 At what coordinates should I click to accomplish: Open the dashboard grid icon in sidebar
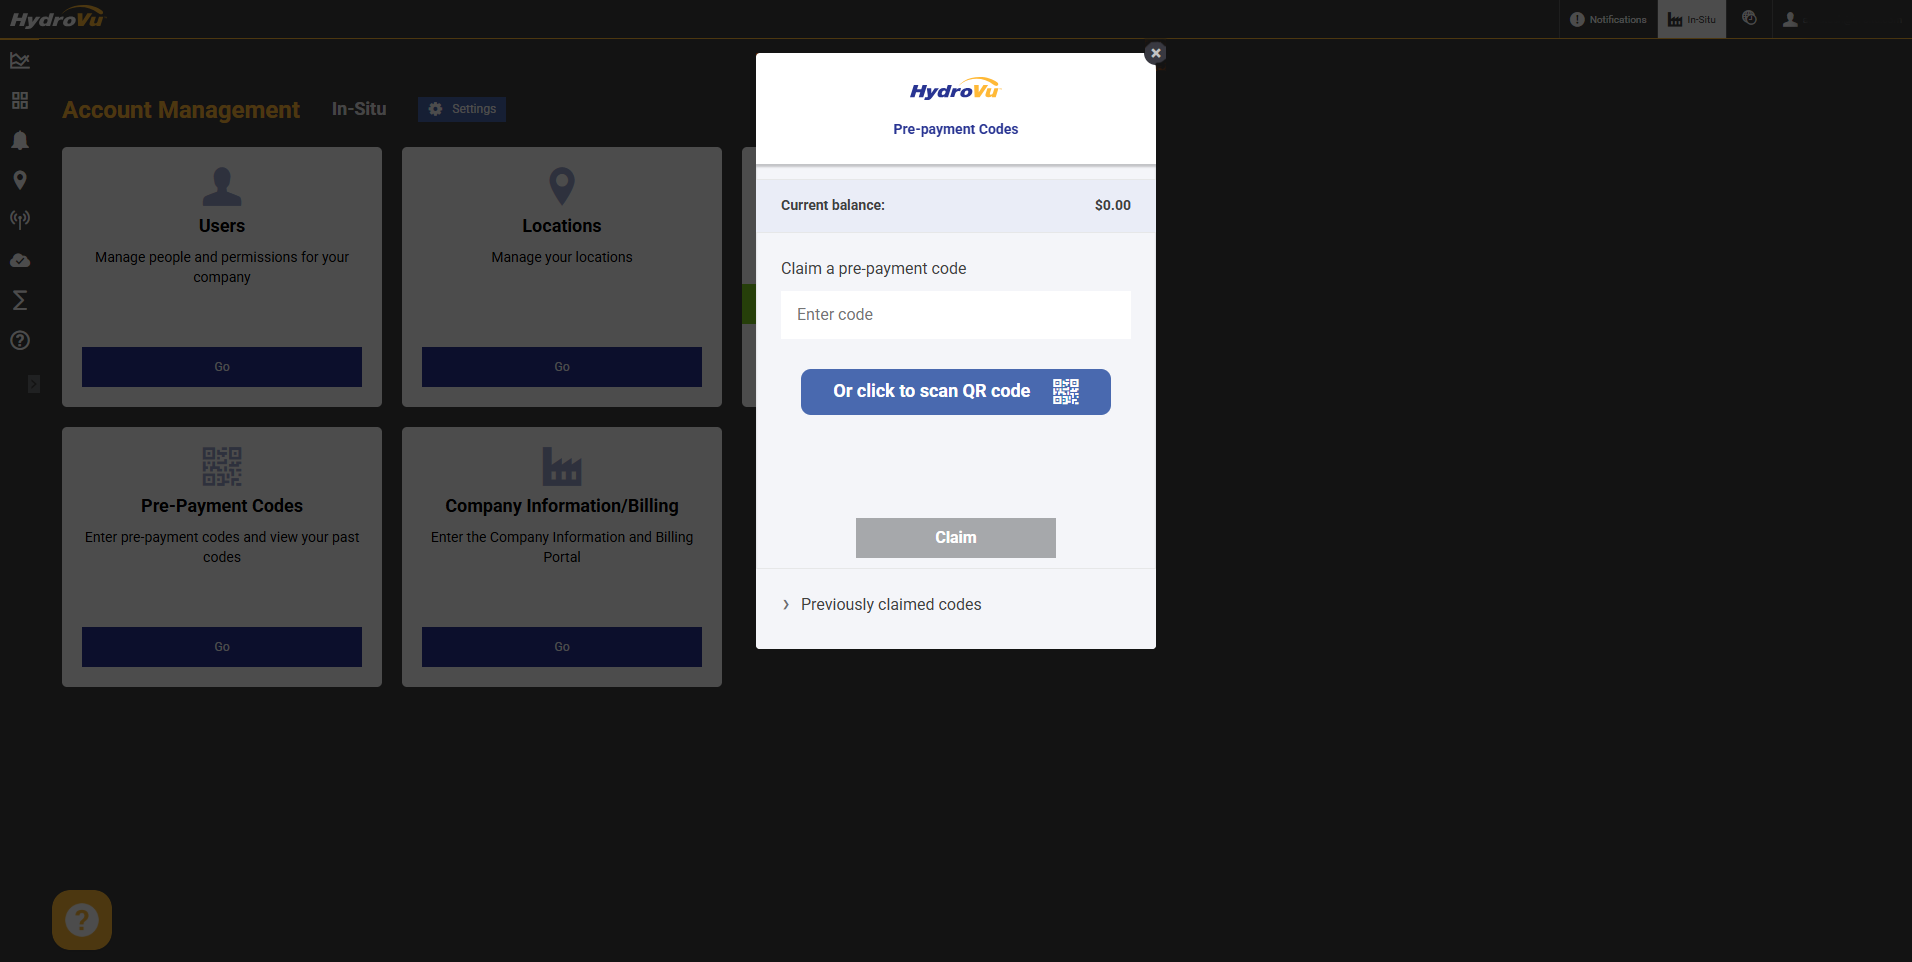coord(20,101)
